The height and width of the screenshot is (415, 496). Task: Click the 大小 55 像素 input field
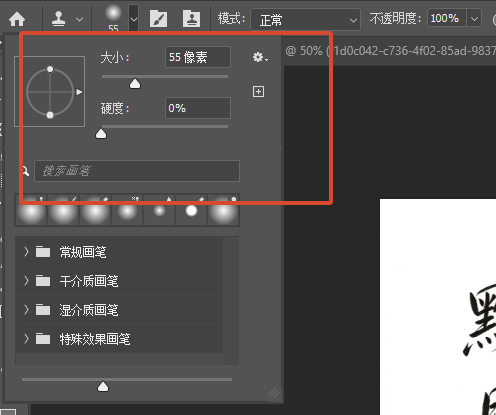pyautogui.click(x=198, y=57)
